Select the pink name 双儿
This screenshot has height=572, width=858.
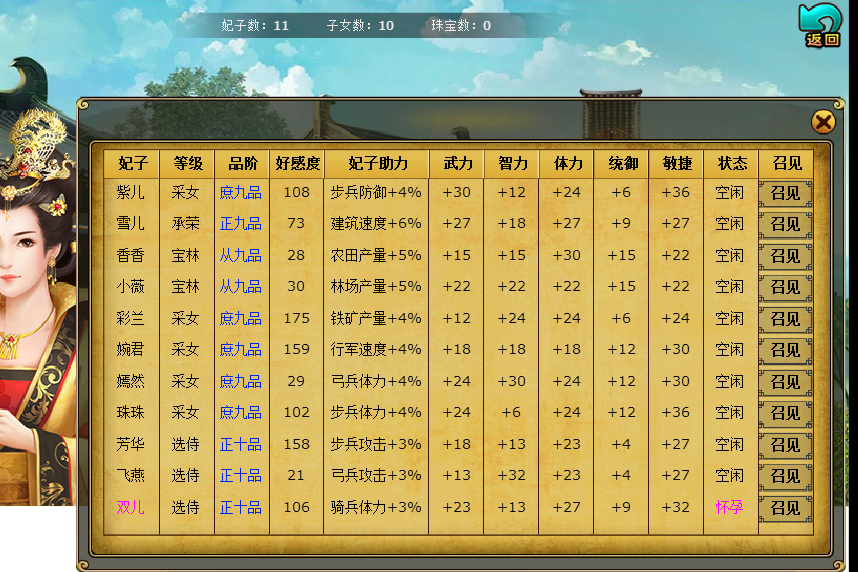click(x=130, y=507)
